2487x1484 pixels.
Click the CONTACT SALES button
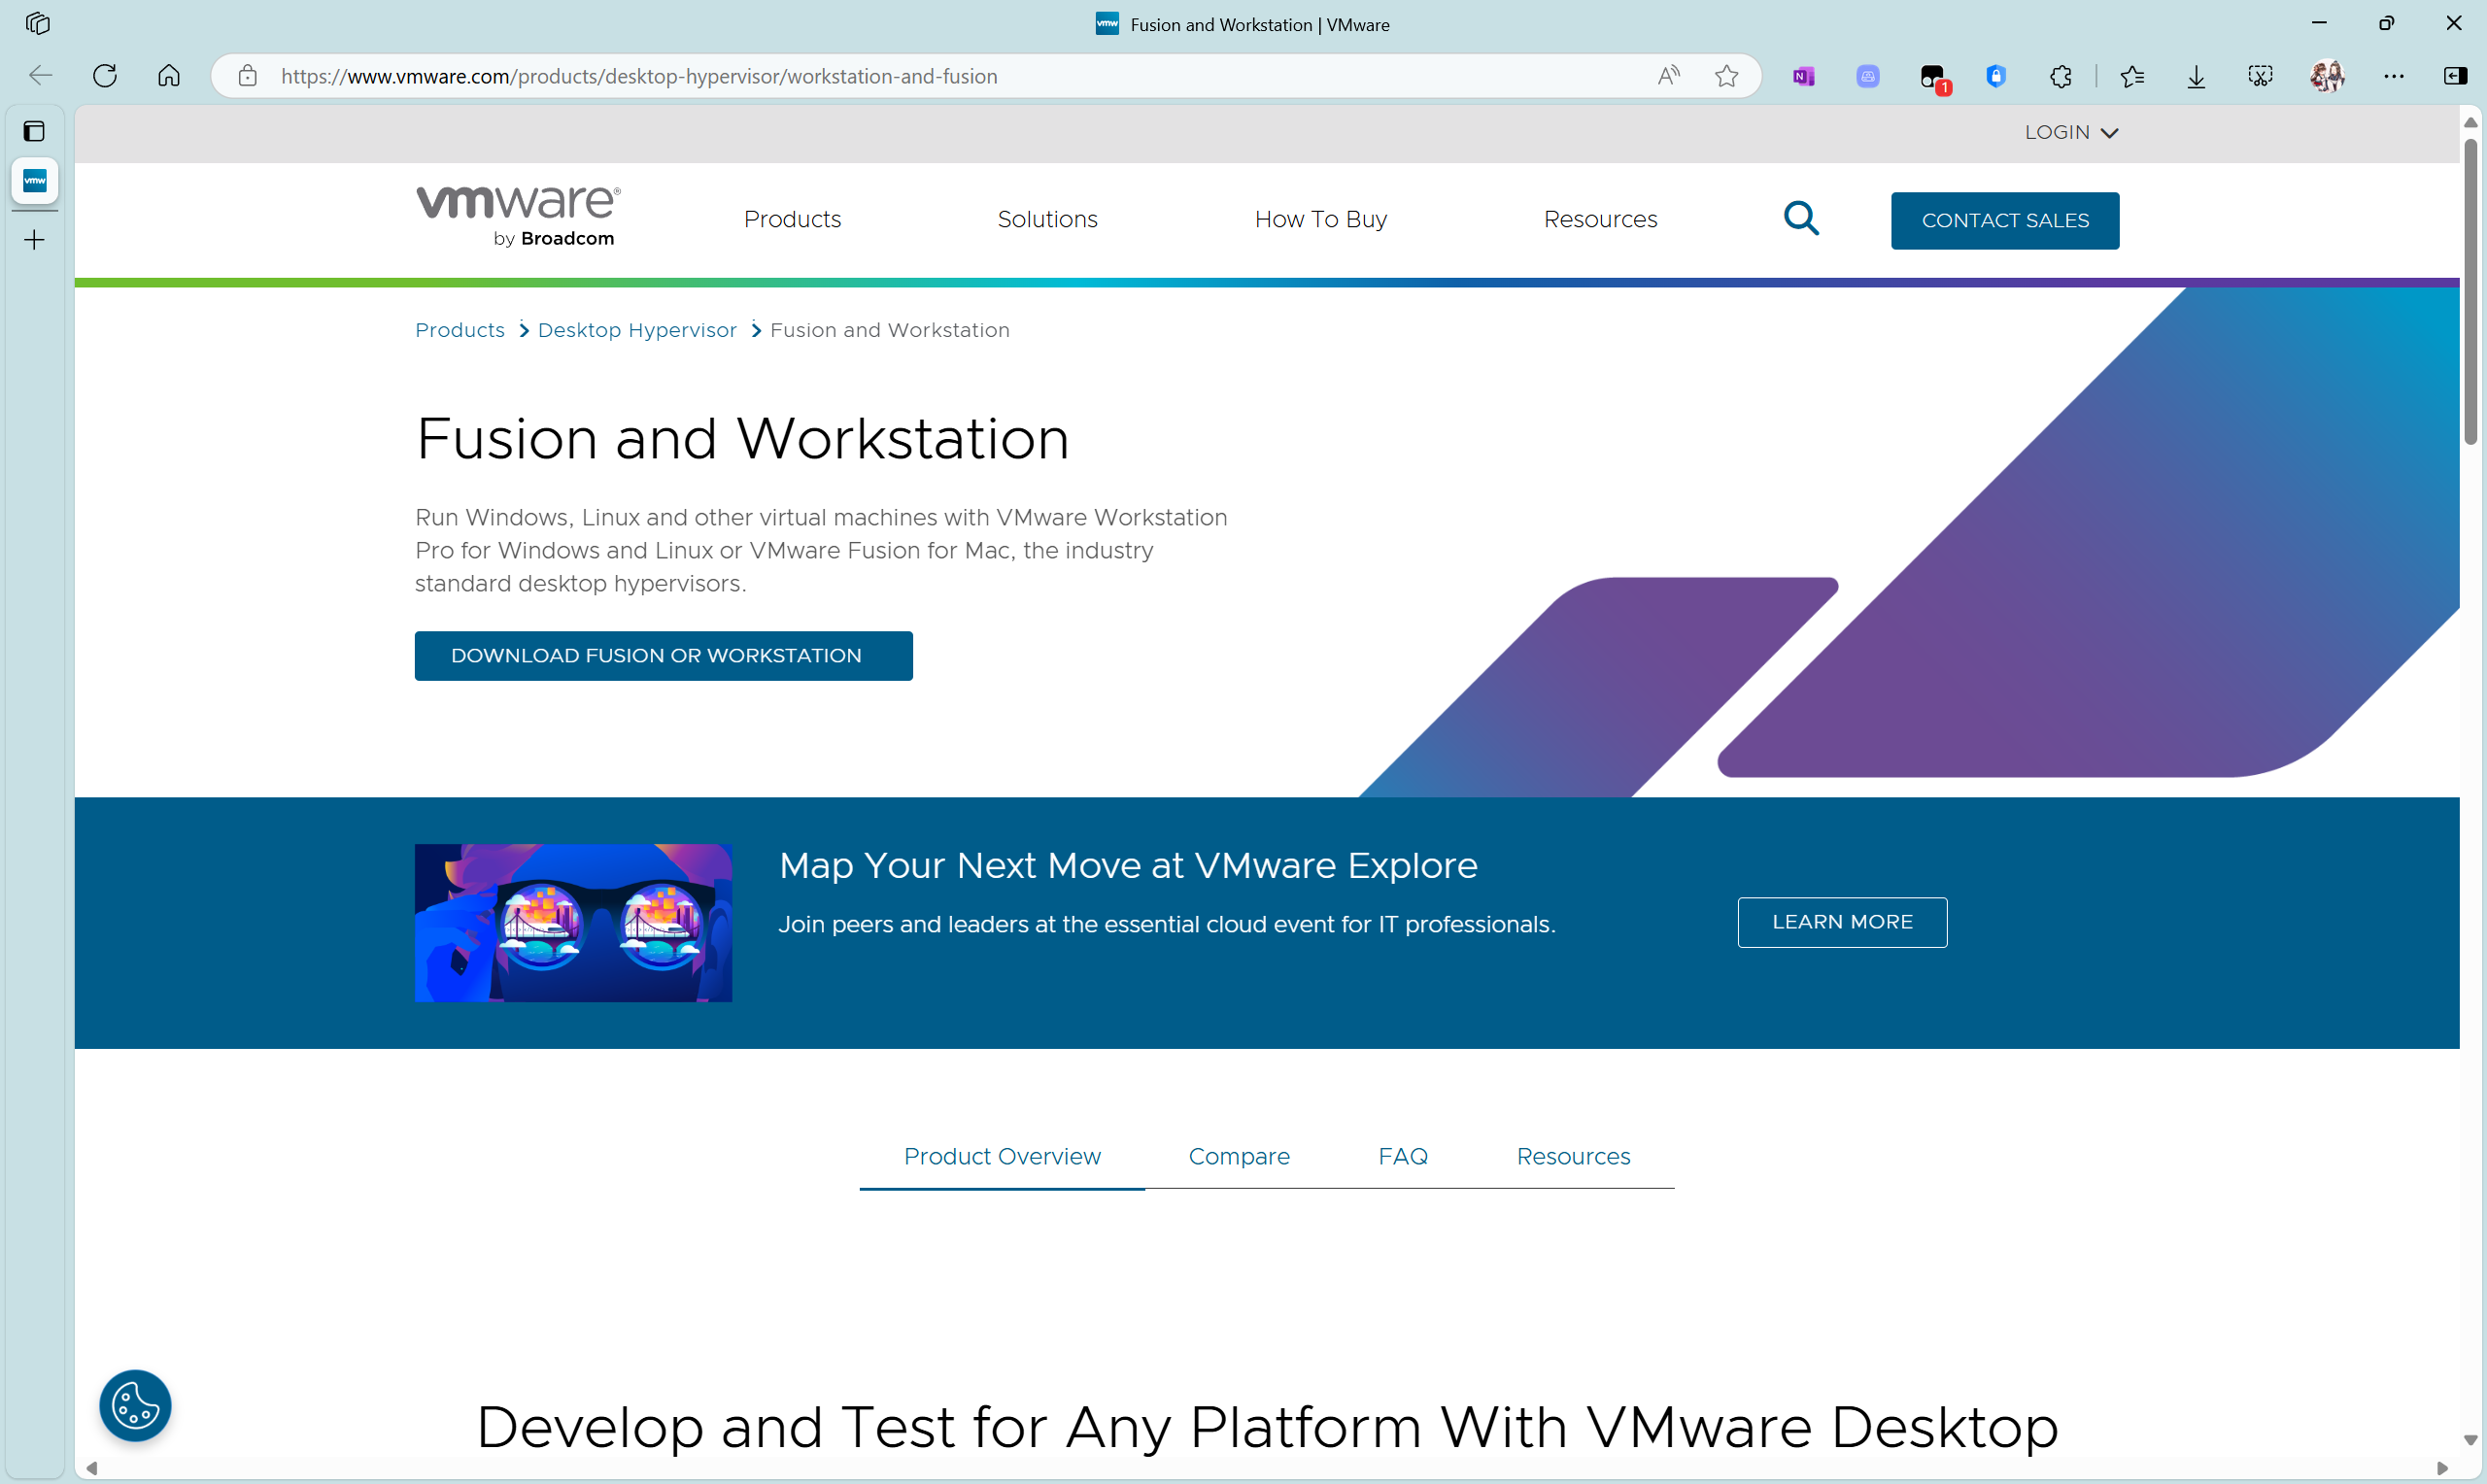[x=2004, y=220]
